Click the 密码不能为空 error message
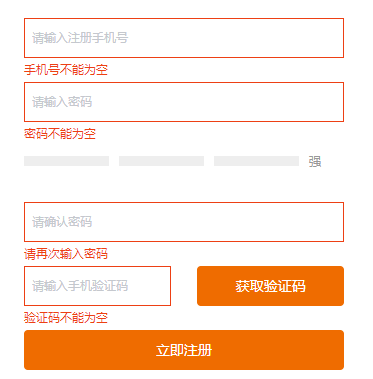The image size is (373, 379). 60,134
